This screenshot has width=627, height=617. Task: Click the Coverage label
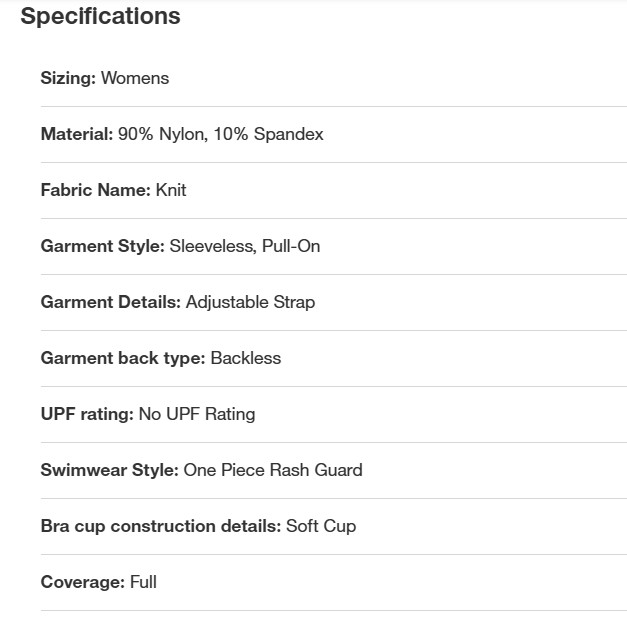pos(83,582)
